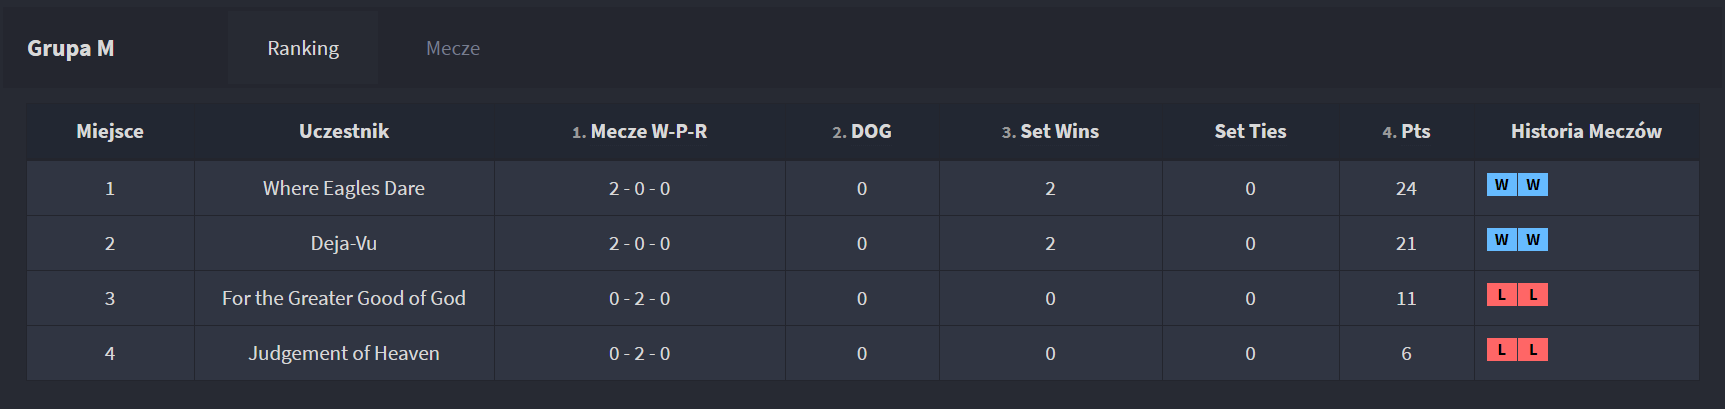Open the first L badge for Judgement of Heaven
This screenshot has height=409, width=1725.
pos(1501,350)
